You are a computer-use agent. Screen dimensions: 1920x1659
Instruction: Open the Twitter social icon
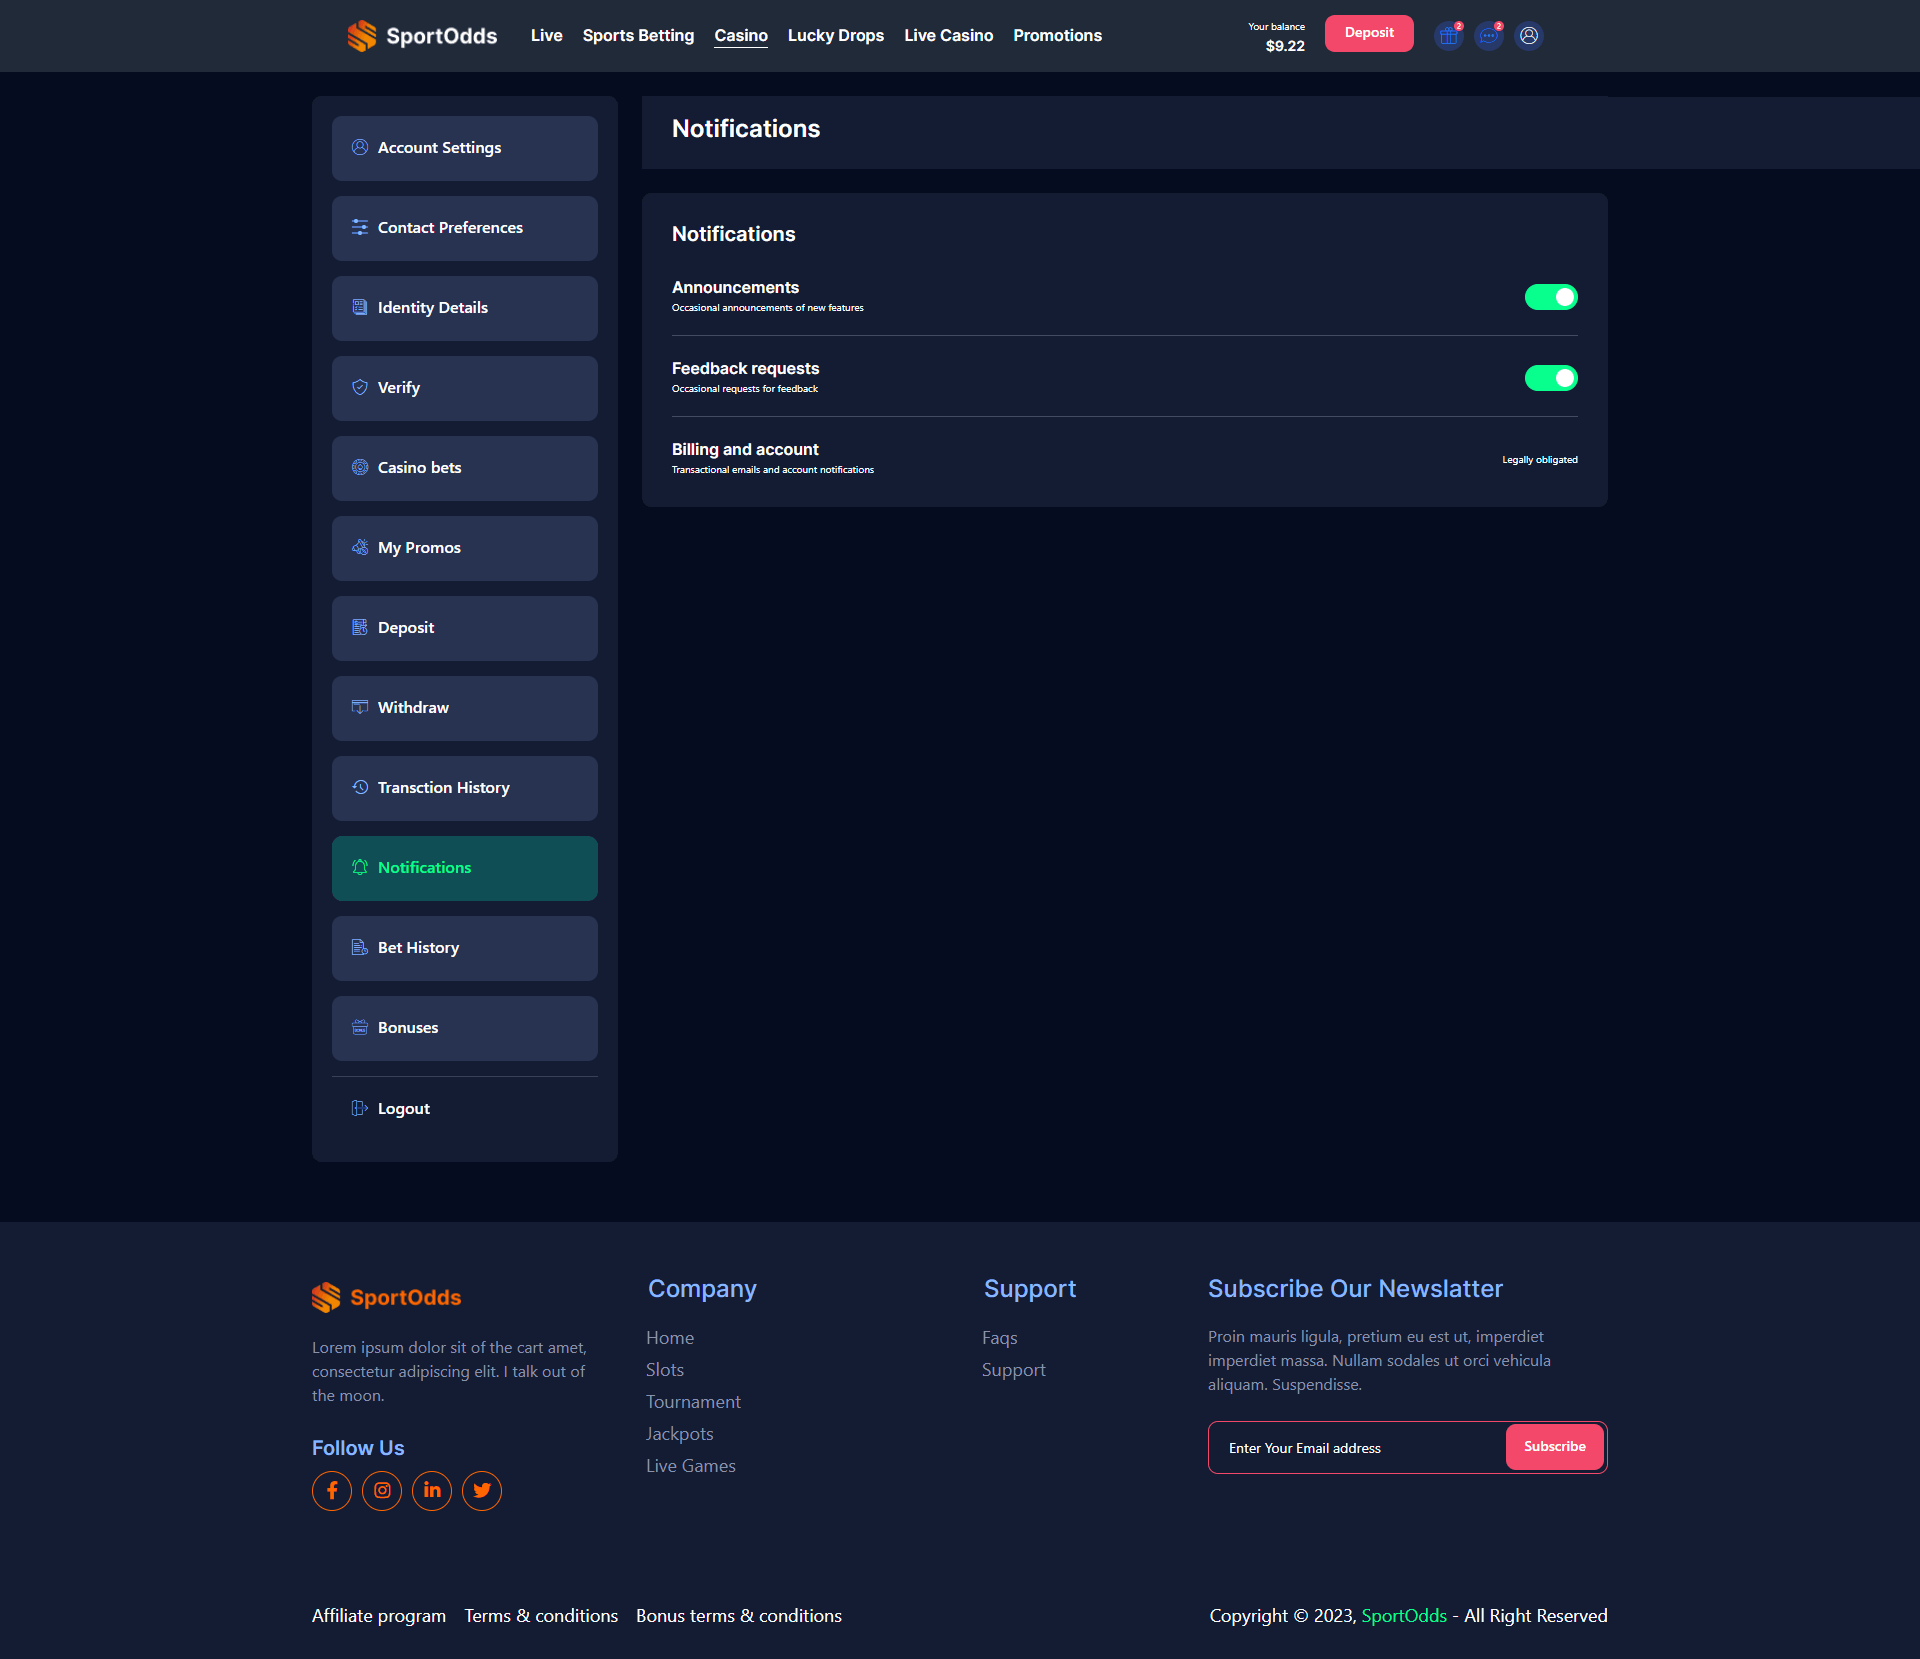click(x=482, y=1491)
